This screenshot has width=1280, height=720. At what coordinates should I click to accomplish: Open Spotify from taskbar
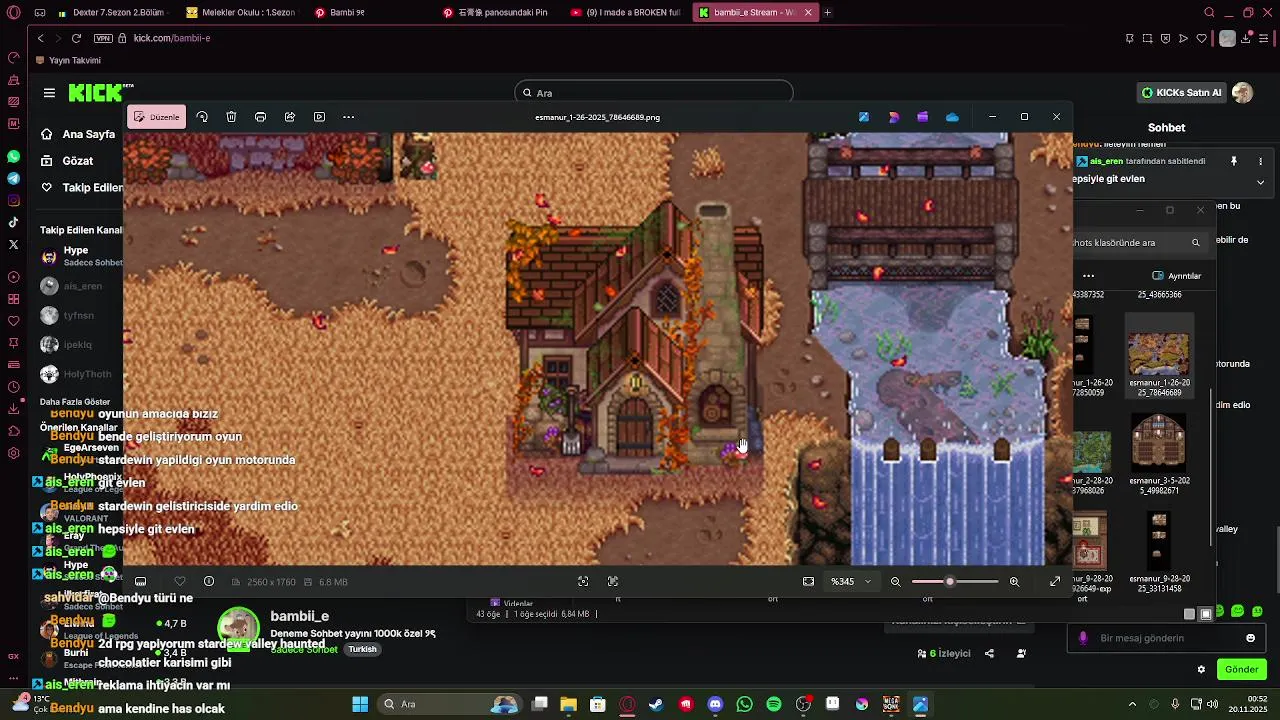tap(774, 704)
